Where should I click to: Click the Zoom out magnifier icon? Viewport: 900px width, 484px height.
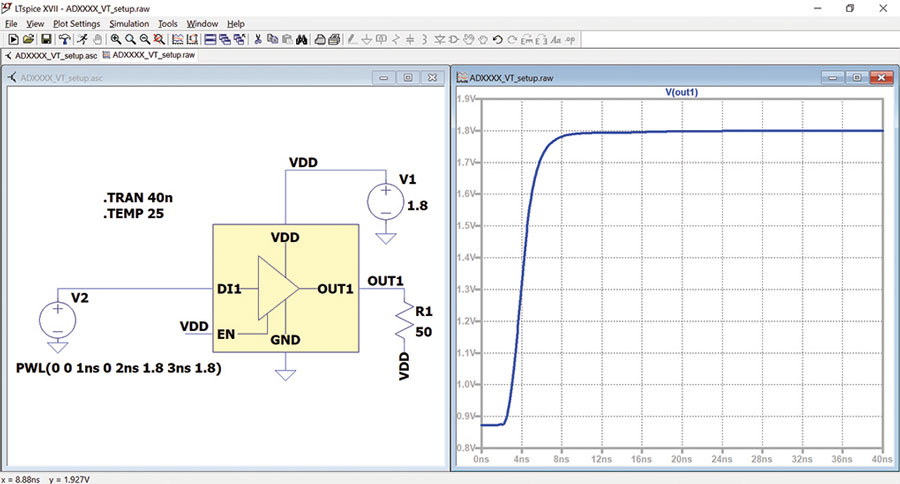tap(145, 39)
